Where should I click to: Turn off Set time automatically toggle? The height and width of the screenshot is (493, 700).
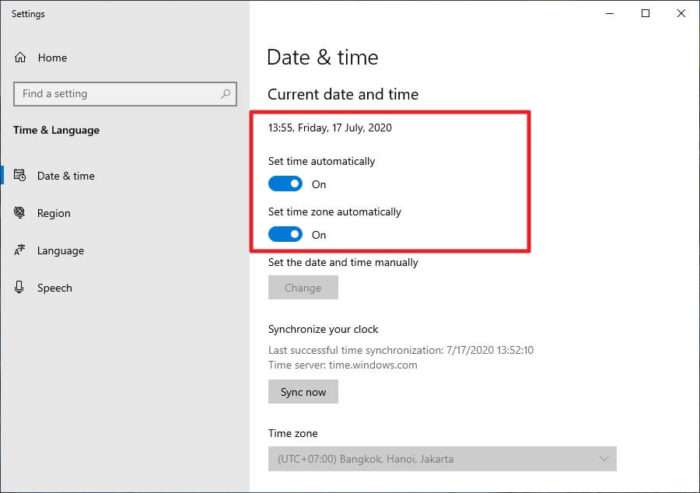click(x=285, y=184)
